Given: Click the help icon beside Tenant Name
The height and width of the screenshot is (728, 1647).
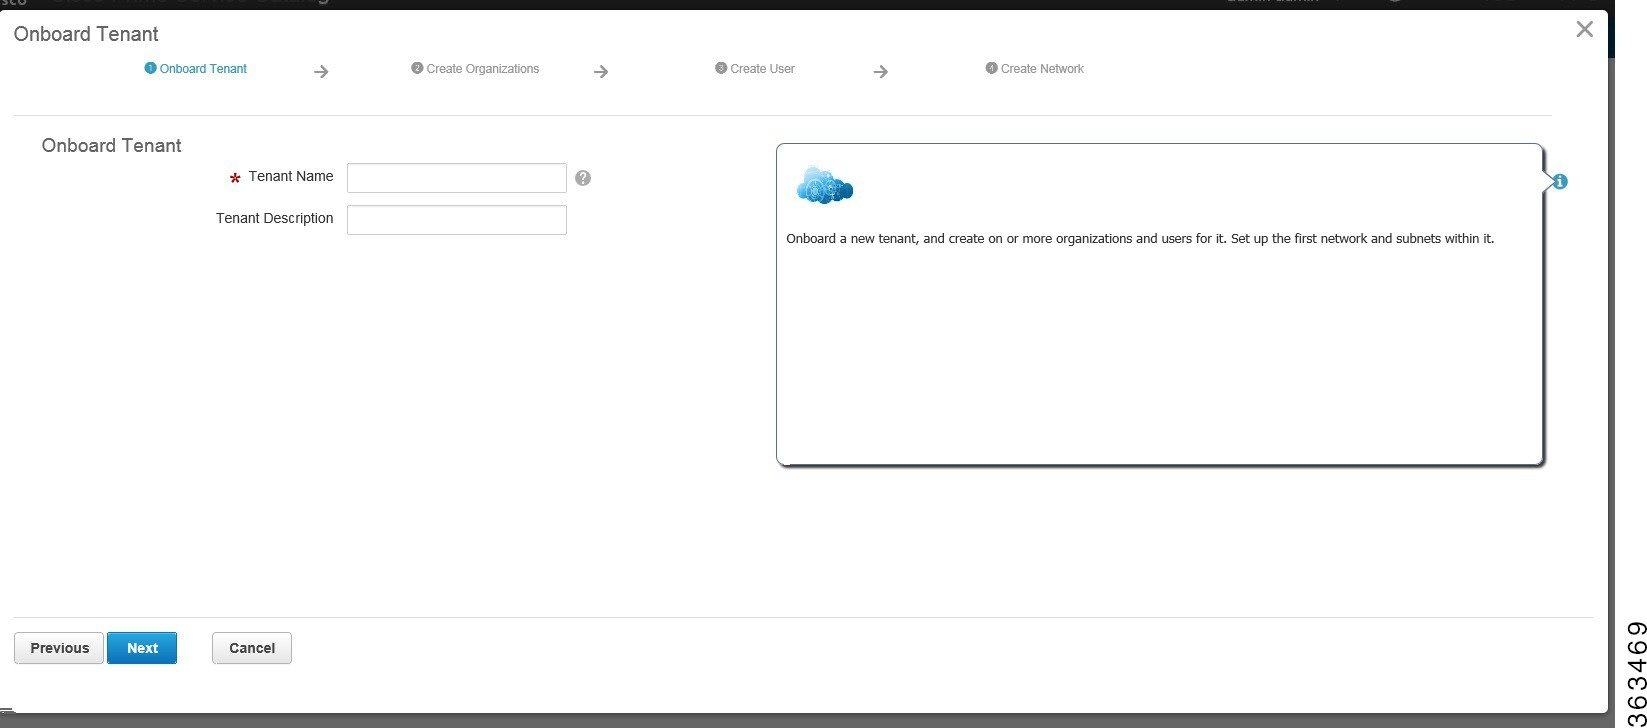Looking at the screenshot, I should coord(583,178).
